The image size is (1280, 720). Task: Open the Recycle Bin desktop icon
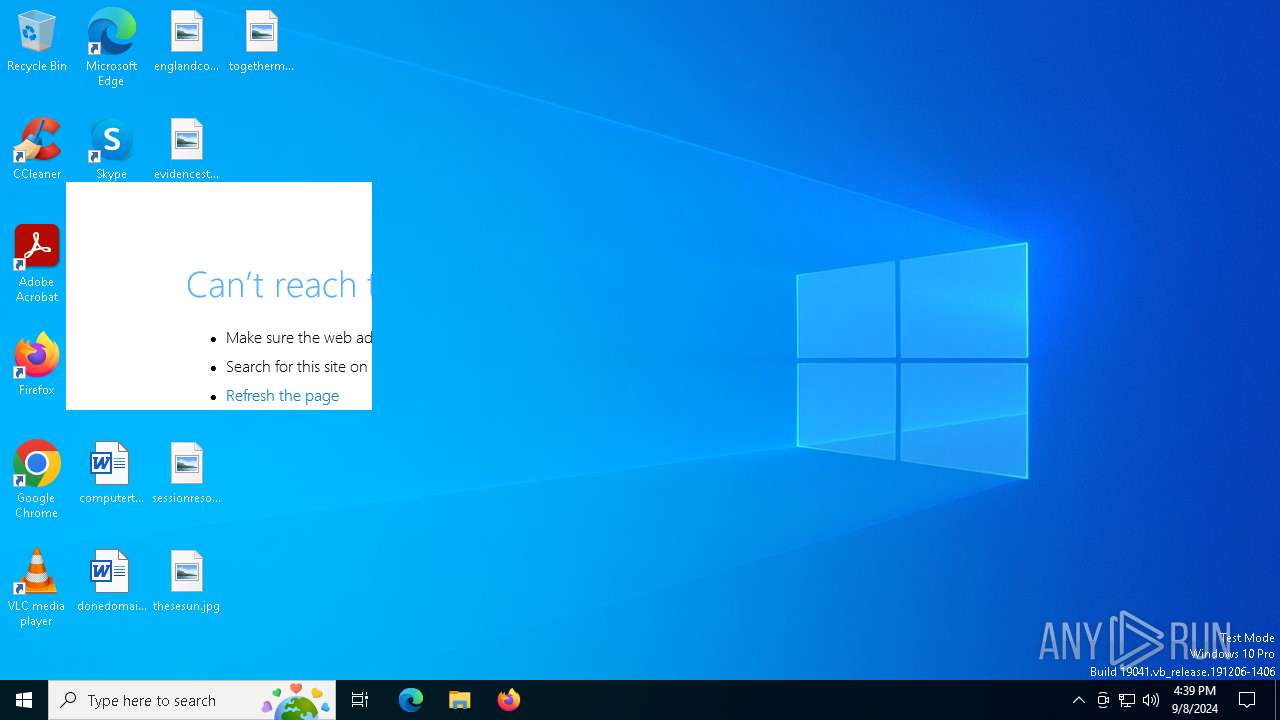[37, 42]
